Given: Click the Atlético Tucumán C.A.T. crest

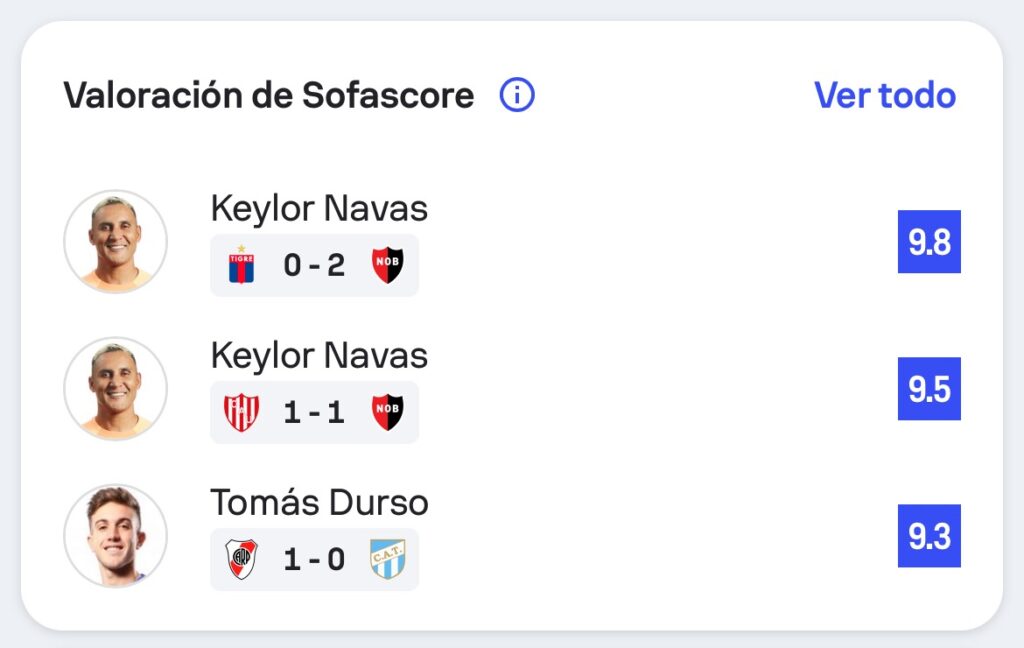Looking at the screenshot, I should point(388,559).
